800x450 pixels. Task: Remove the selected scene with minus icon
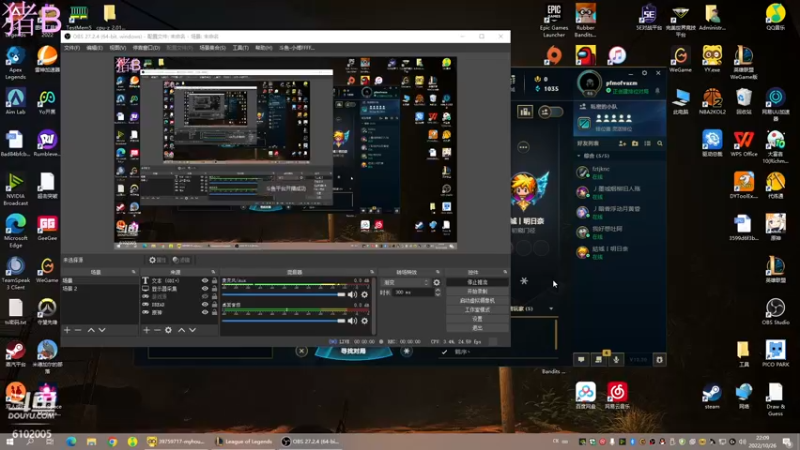(x=78, y=330)
